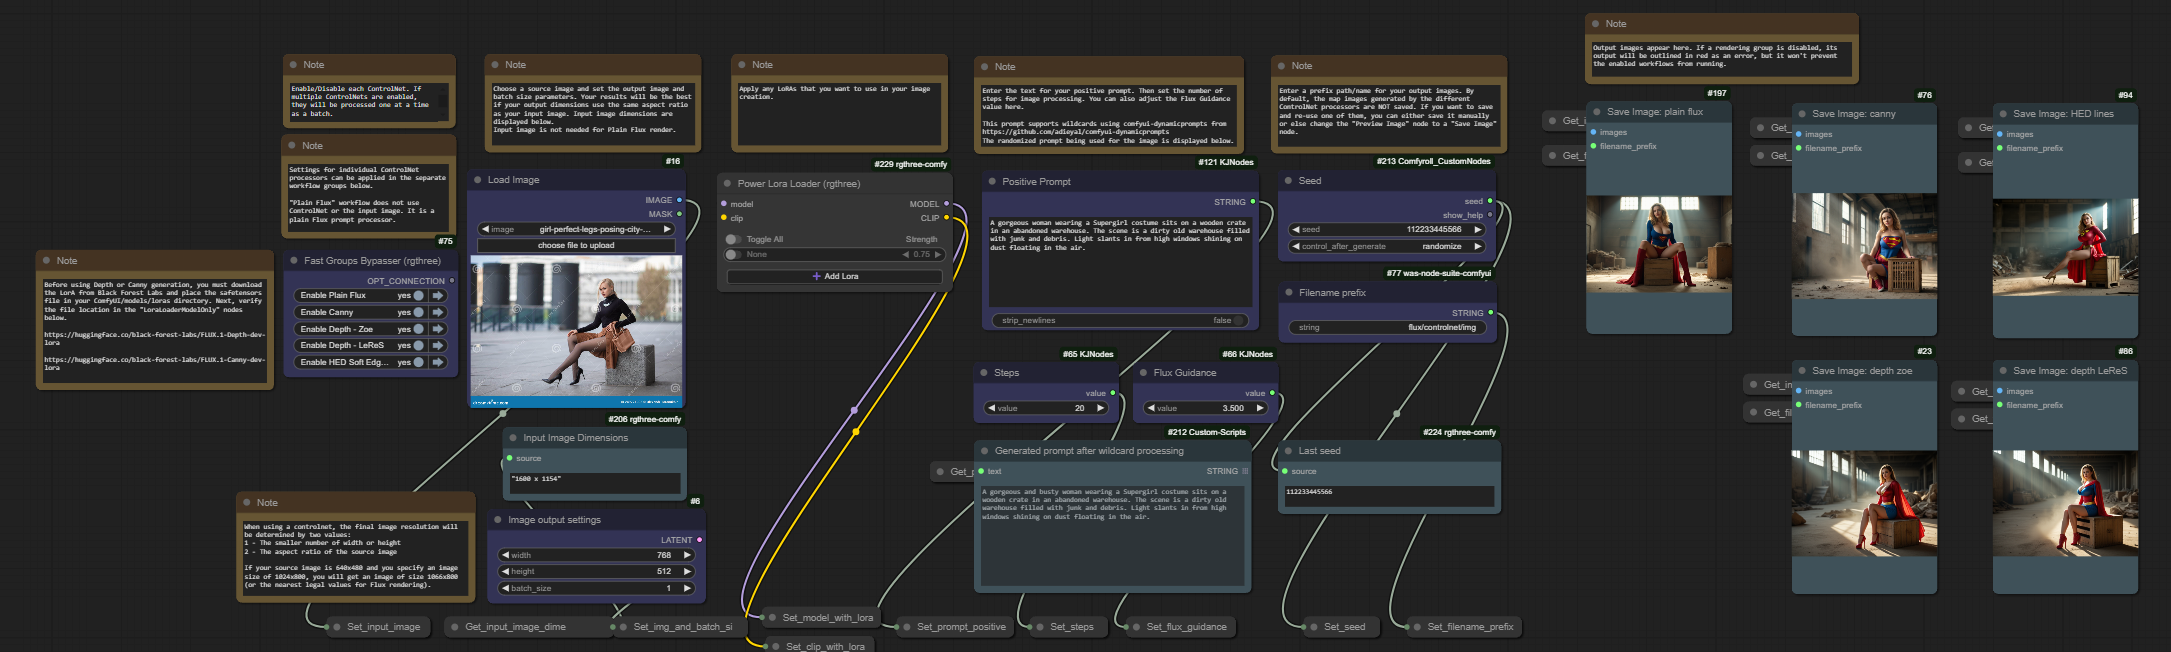Screen dimensions: 2171x652
Task: Adjust lora Strength 0.75 value
Action: point(922,255)
